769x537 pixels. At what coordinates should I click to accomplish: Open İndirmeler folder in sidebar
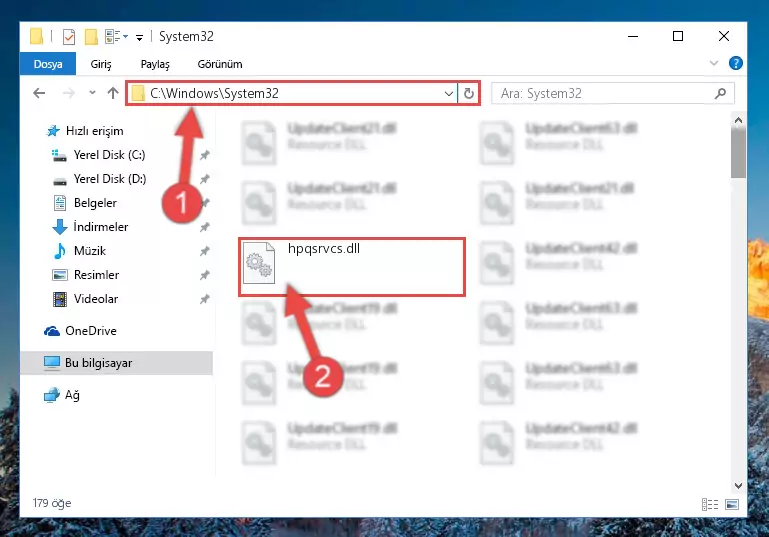[101, 227]
